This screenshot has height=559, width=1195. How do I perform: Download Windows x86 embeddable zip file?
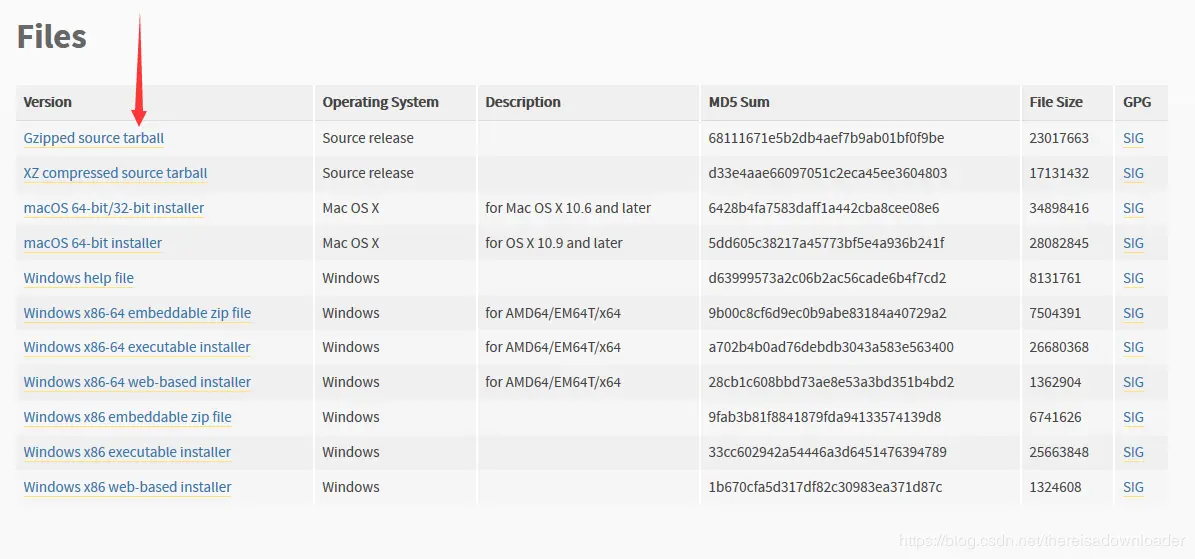point(127,417)
